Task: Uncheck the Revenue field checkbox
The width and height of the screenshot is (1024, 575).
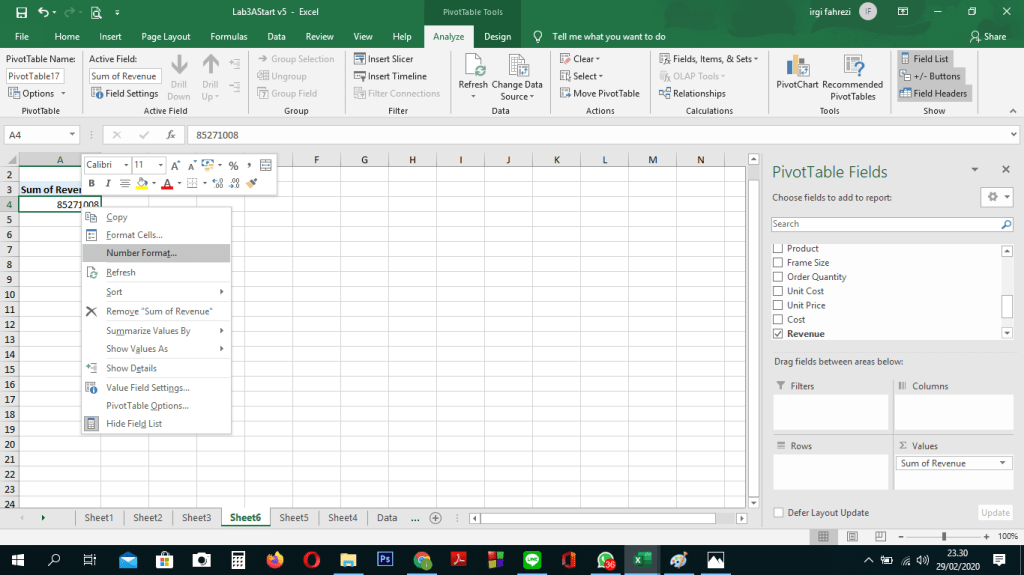Action: tap(778, 334)
